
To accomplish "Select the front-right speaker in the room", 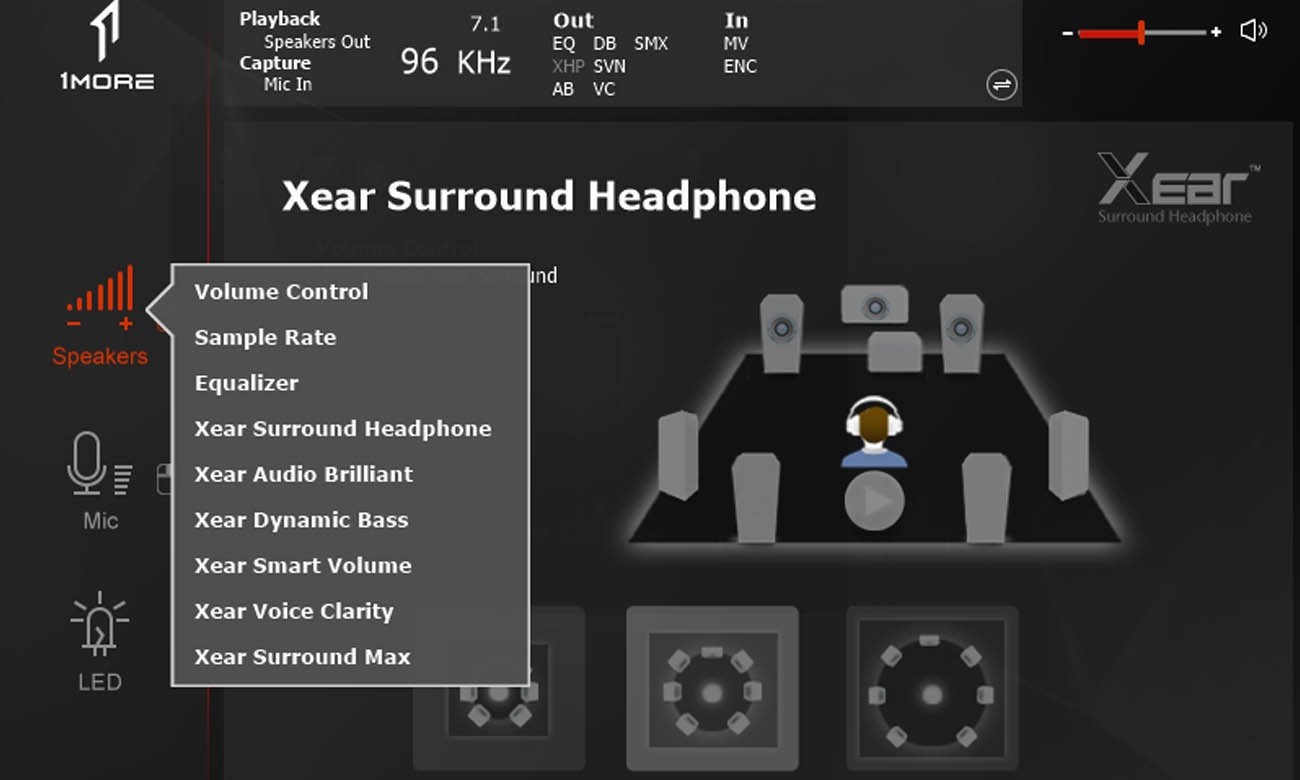I will (961, 331).
